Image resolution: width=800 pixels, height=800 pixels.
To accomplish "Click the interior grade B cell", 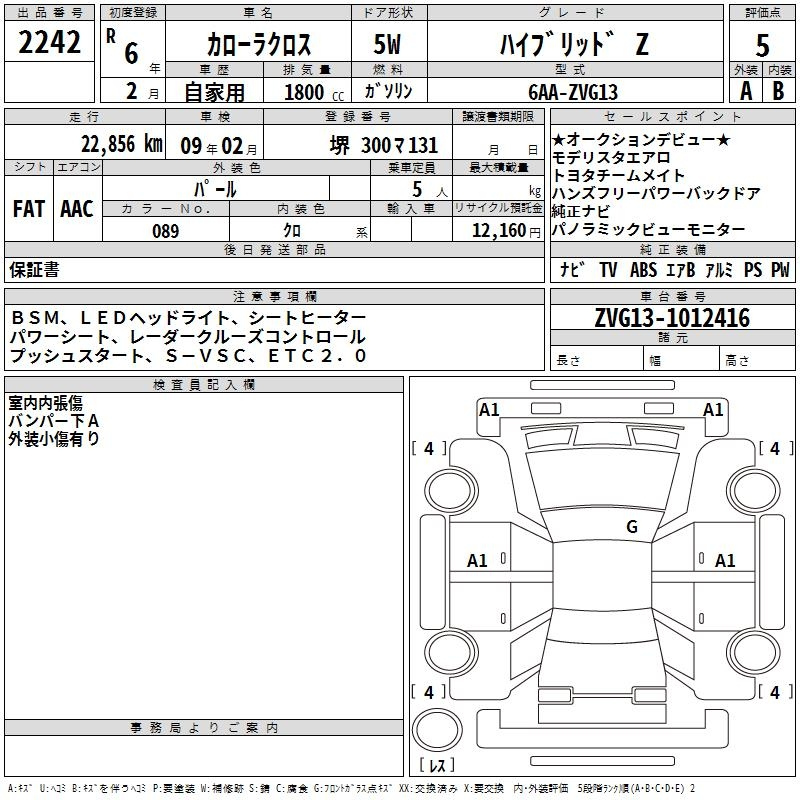I will [780, 91].
